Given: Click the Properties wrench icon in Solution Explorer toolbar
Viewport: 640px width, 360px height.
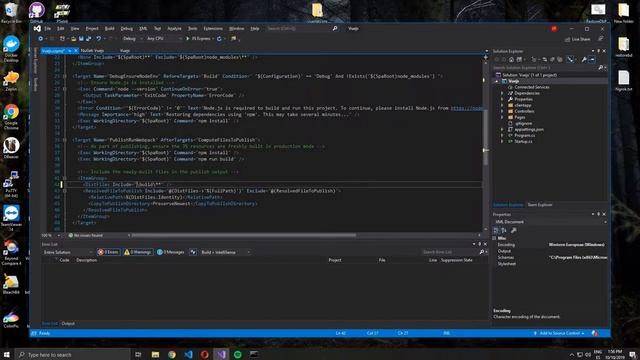Looking at the screenshot, I should click(584, 60).
